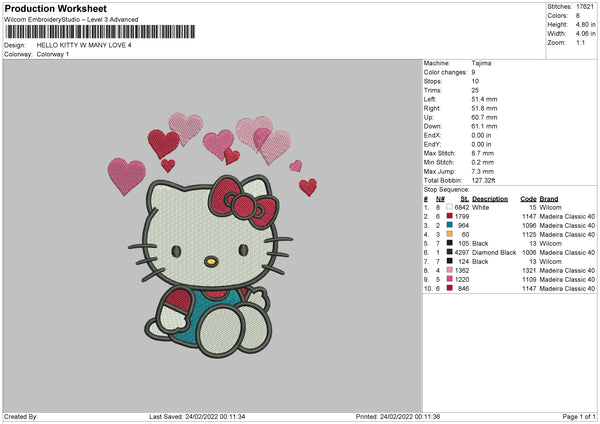Click the 'Brand' column header
Screen dimensions: 600x424
(x=549, y=199)
